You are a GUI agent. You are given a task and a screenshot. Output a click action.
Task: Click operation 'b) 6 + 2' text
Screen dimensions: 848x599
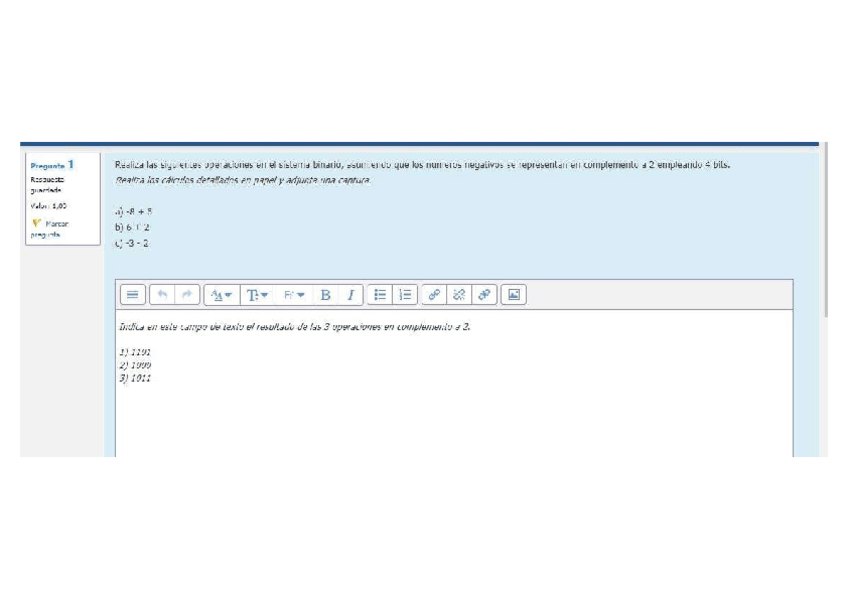point(132,227)
